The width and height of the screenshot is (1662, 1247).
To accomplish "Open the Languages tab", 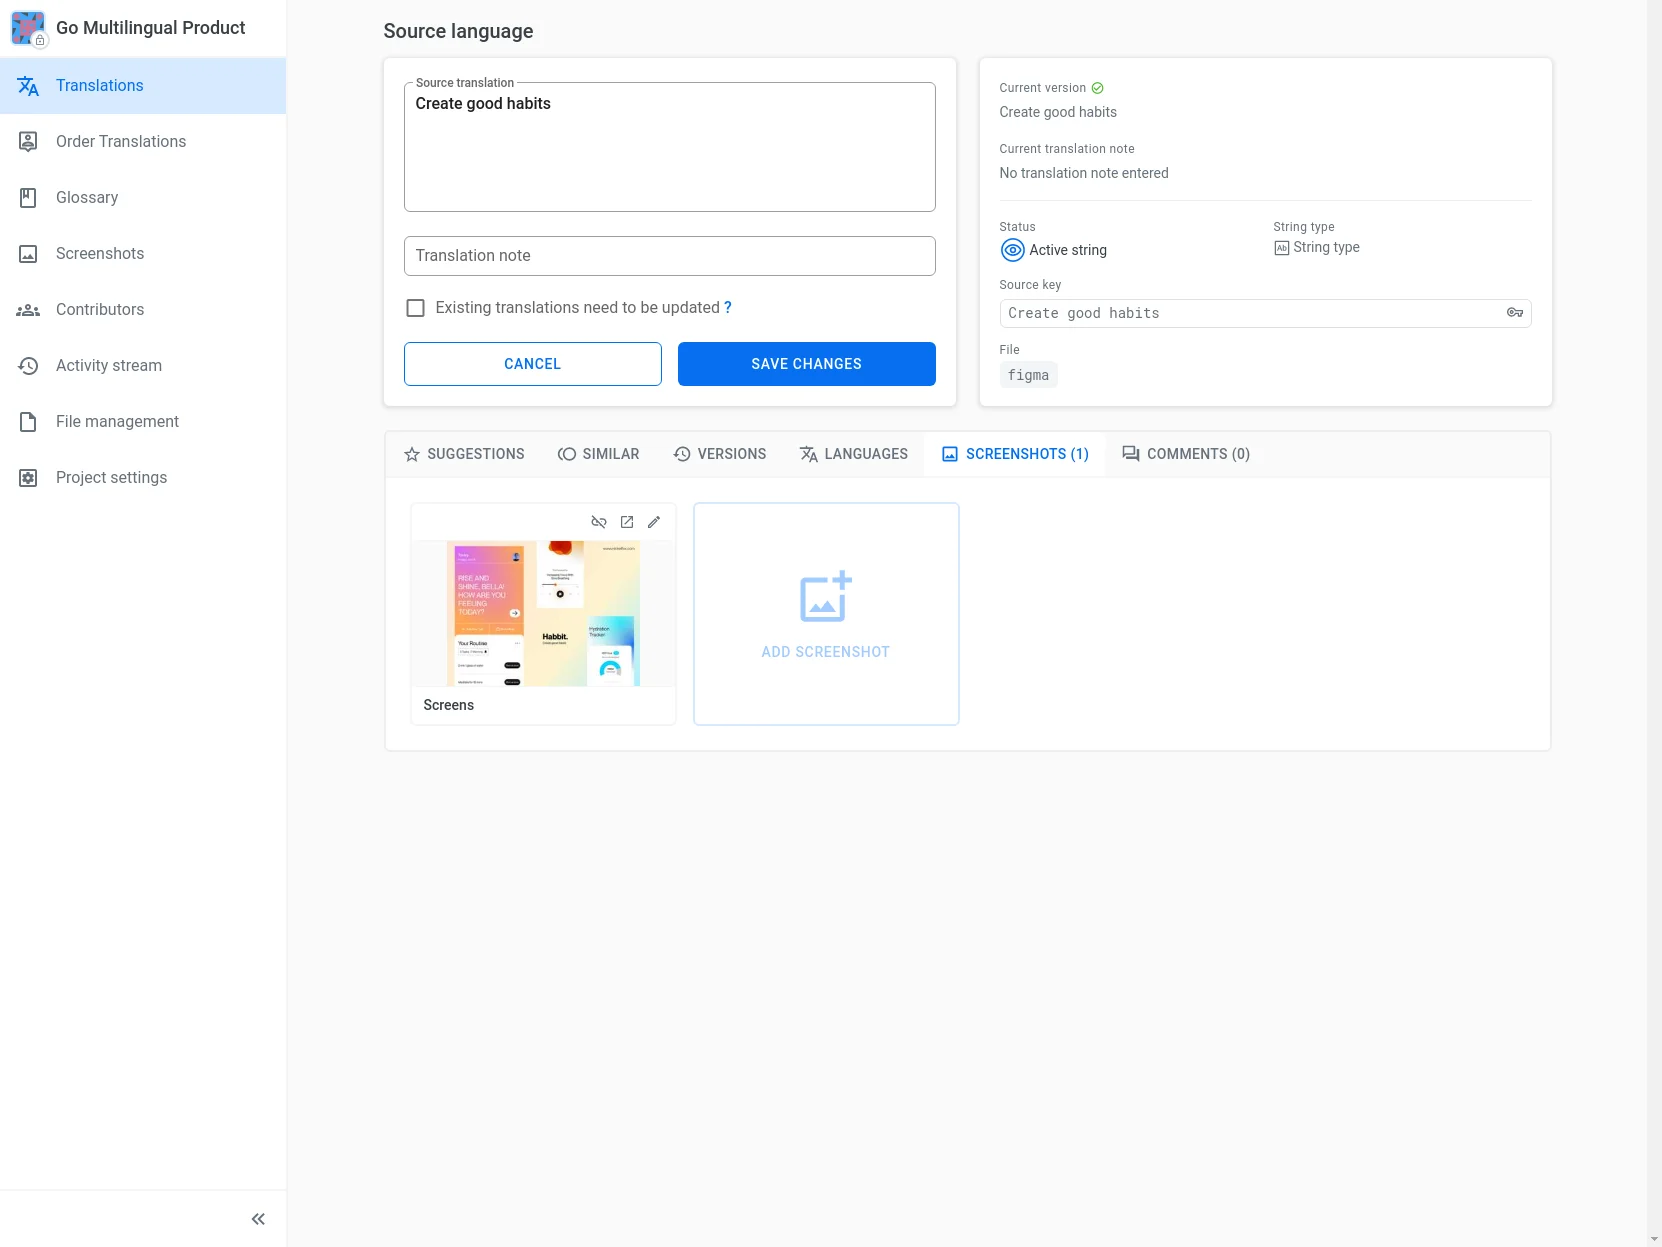I will coord(854,454).
